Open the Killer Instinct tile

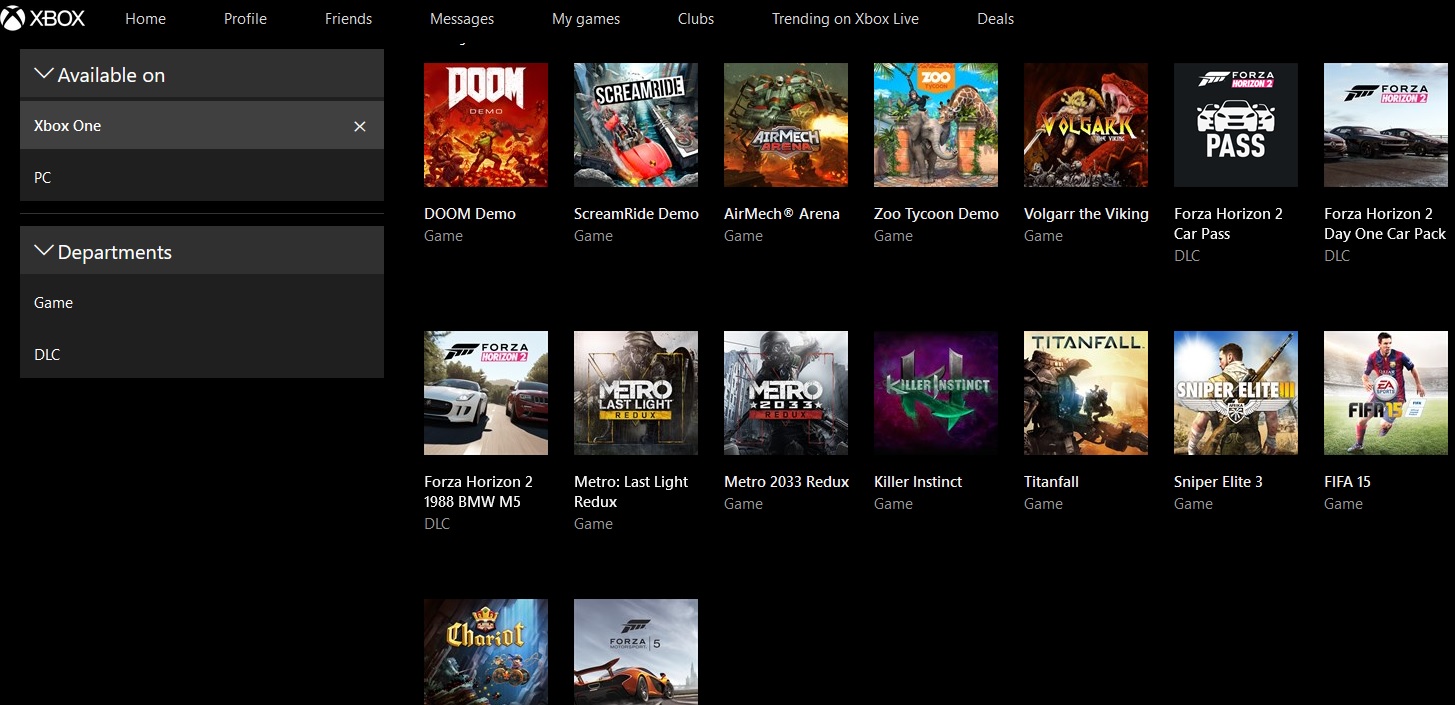pyautogui.click(x=935, y=392)
